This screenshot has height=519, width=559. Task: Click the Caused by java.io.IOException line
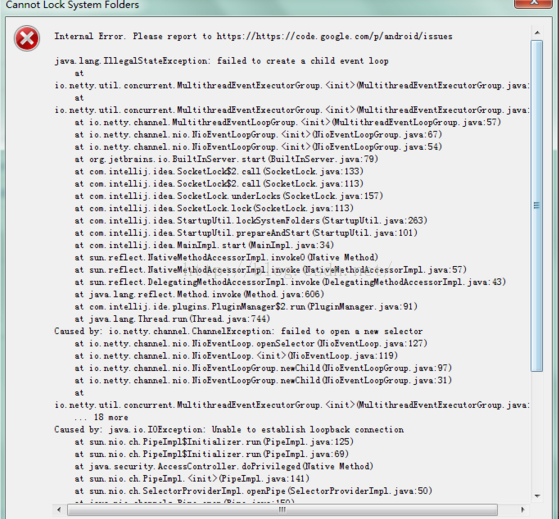(x=229, y=430)
